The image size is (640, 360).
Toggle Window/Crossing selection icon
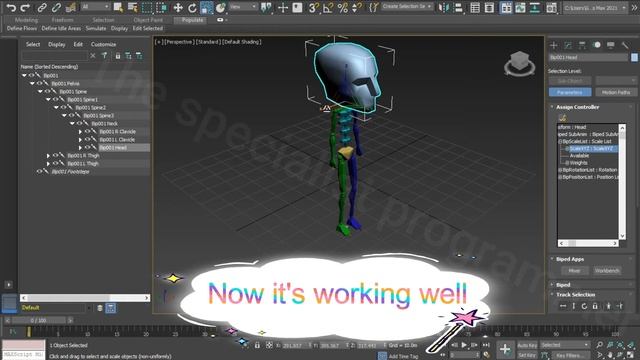[162, 7]
